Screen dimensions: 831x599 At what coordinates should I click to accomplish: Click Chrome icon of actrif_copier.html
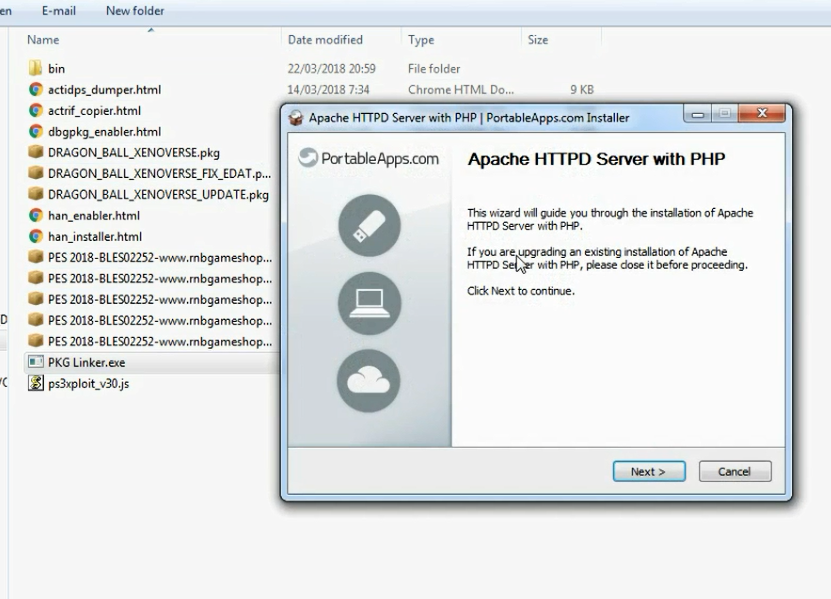[x=36, y=110]
